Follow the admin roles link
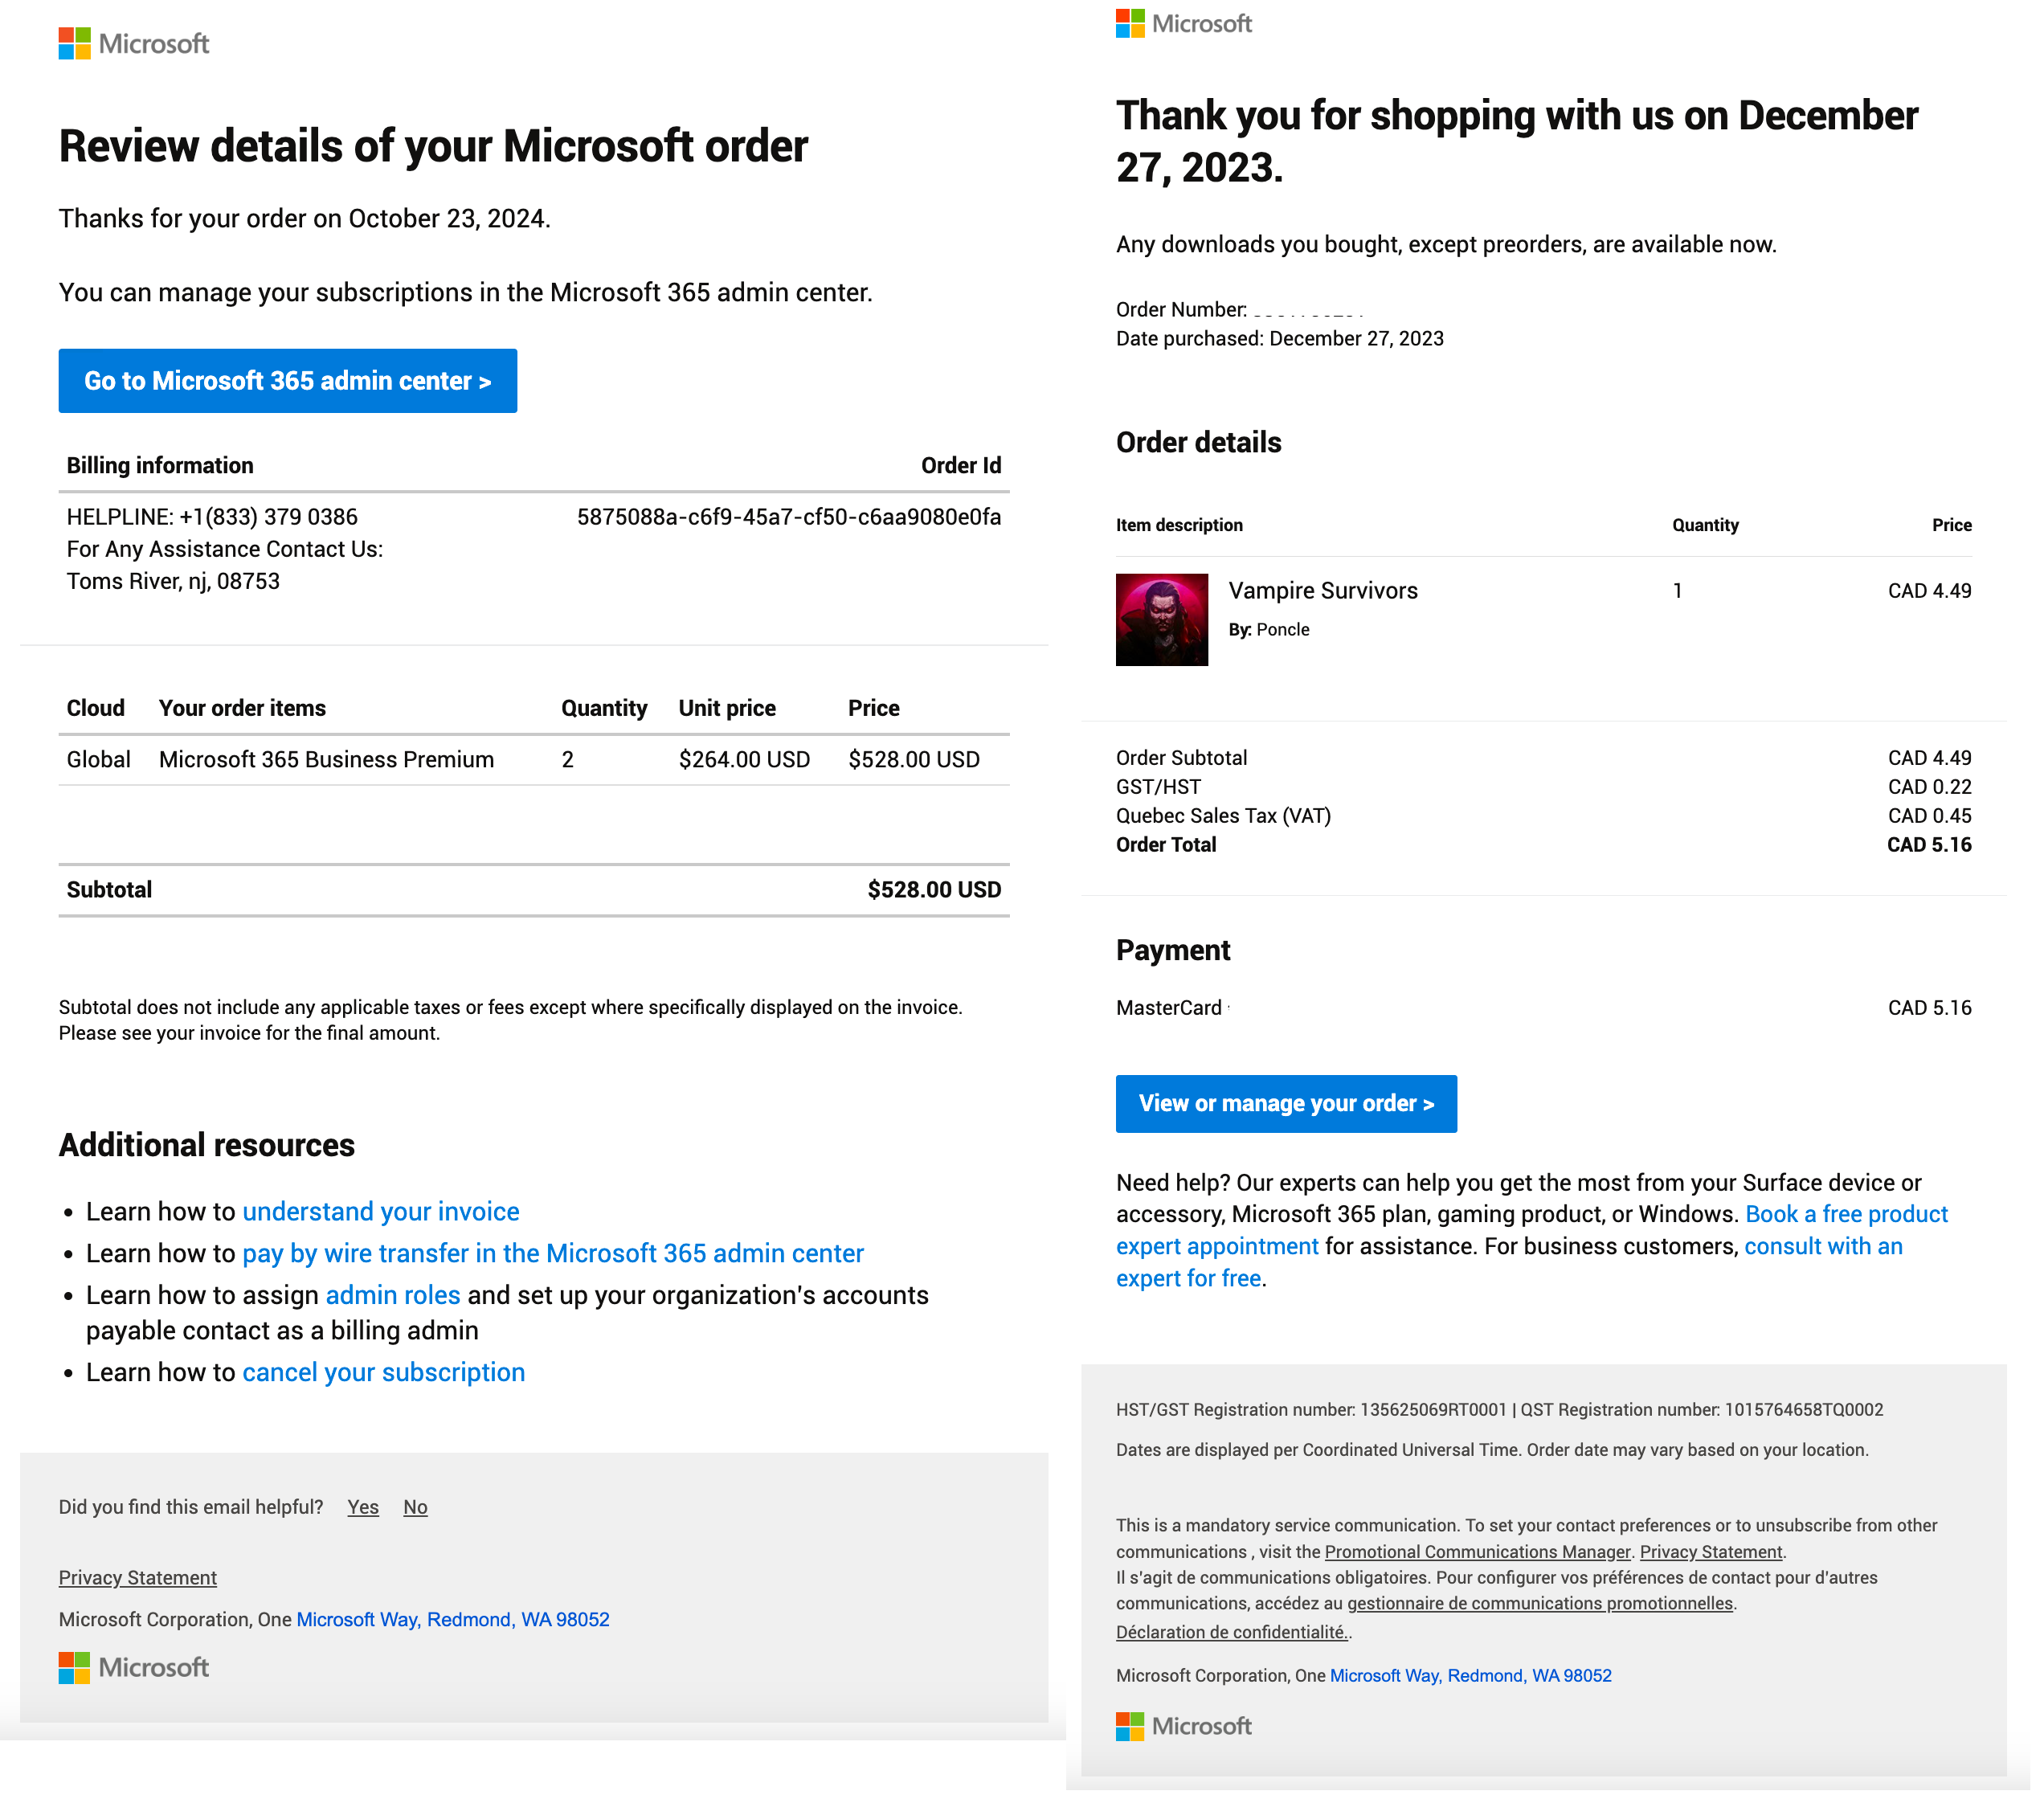The image size is (2044, 1803). click(393, 1296)
